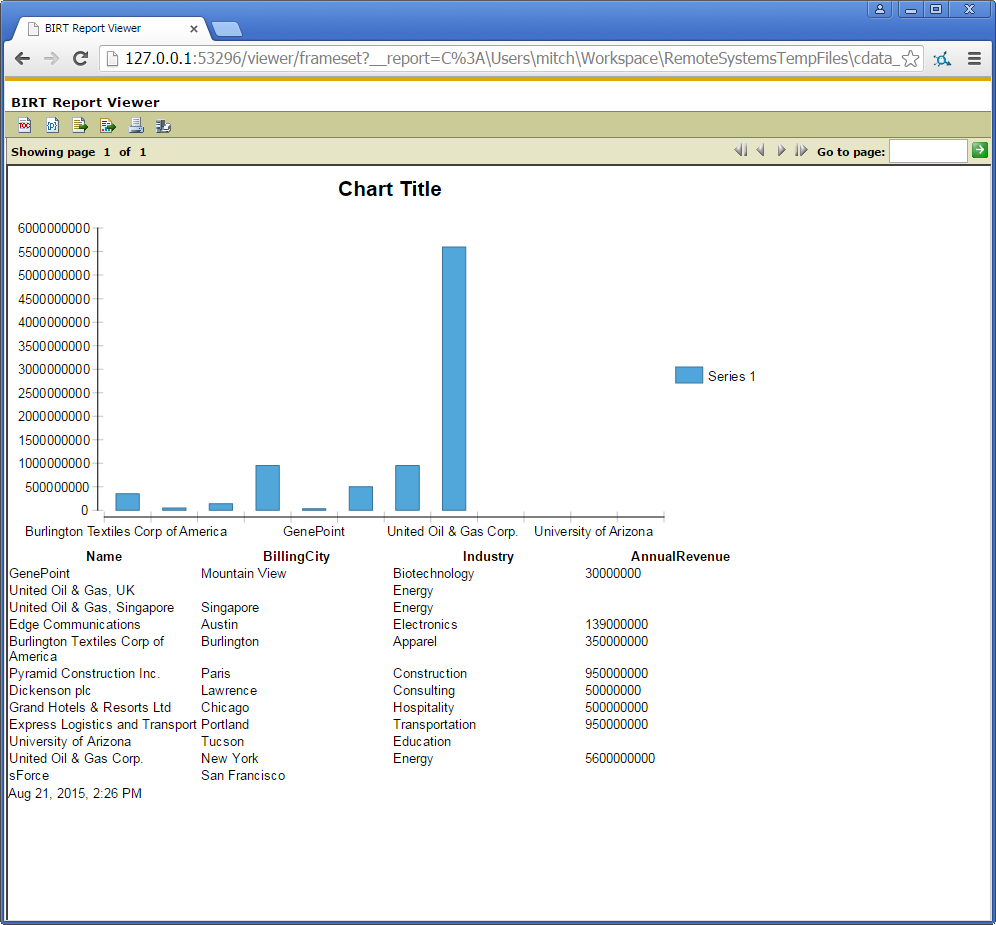Click the Print Report on Server icon
This screenshot has height=925, width=996.
click(163, 125)
